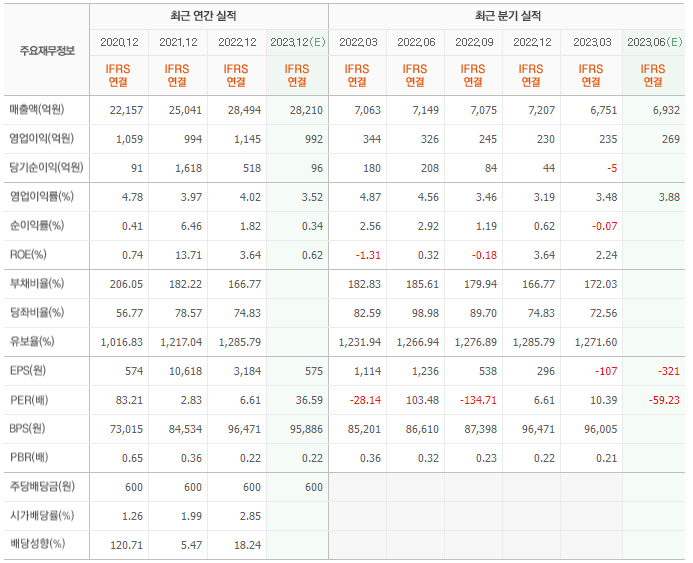The height and width of the screenshot is (563, 693).
Task: Click the red PER value -134.71
Action: (x=478, y=400)
